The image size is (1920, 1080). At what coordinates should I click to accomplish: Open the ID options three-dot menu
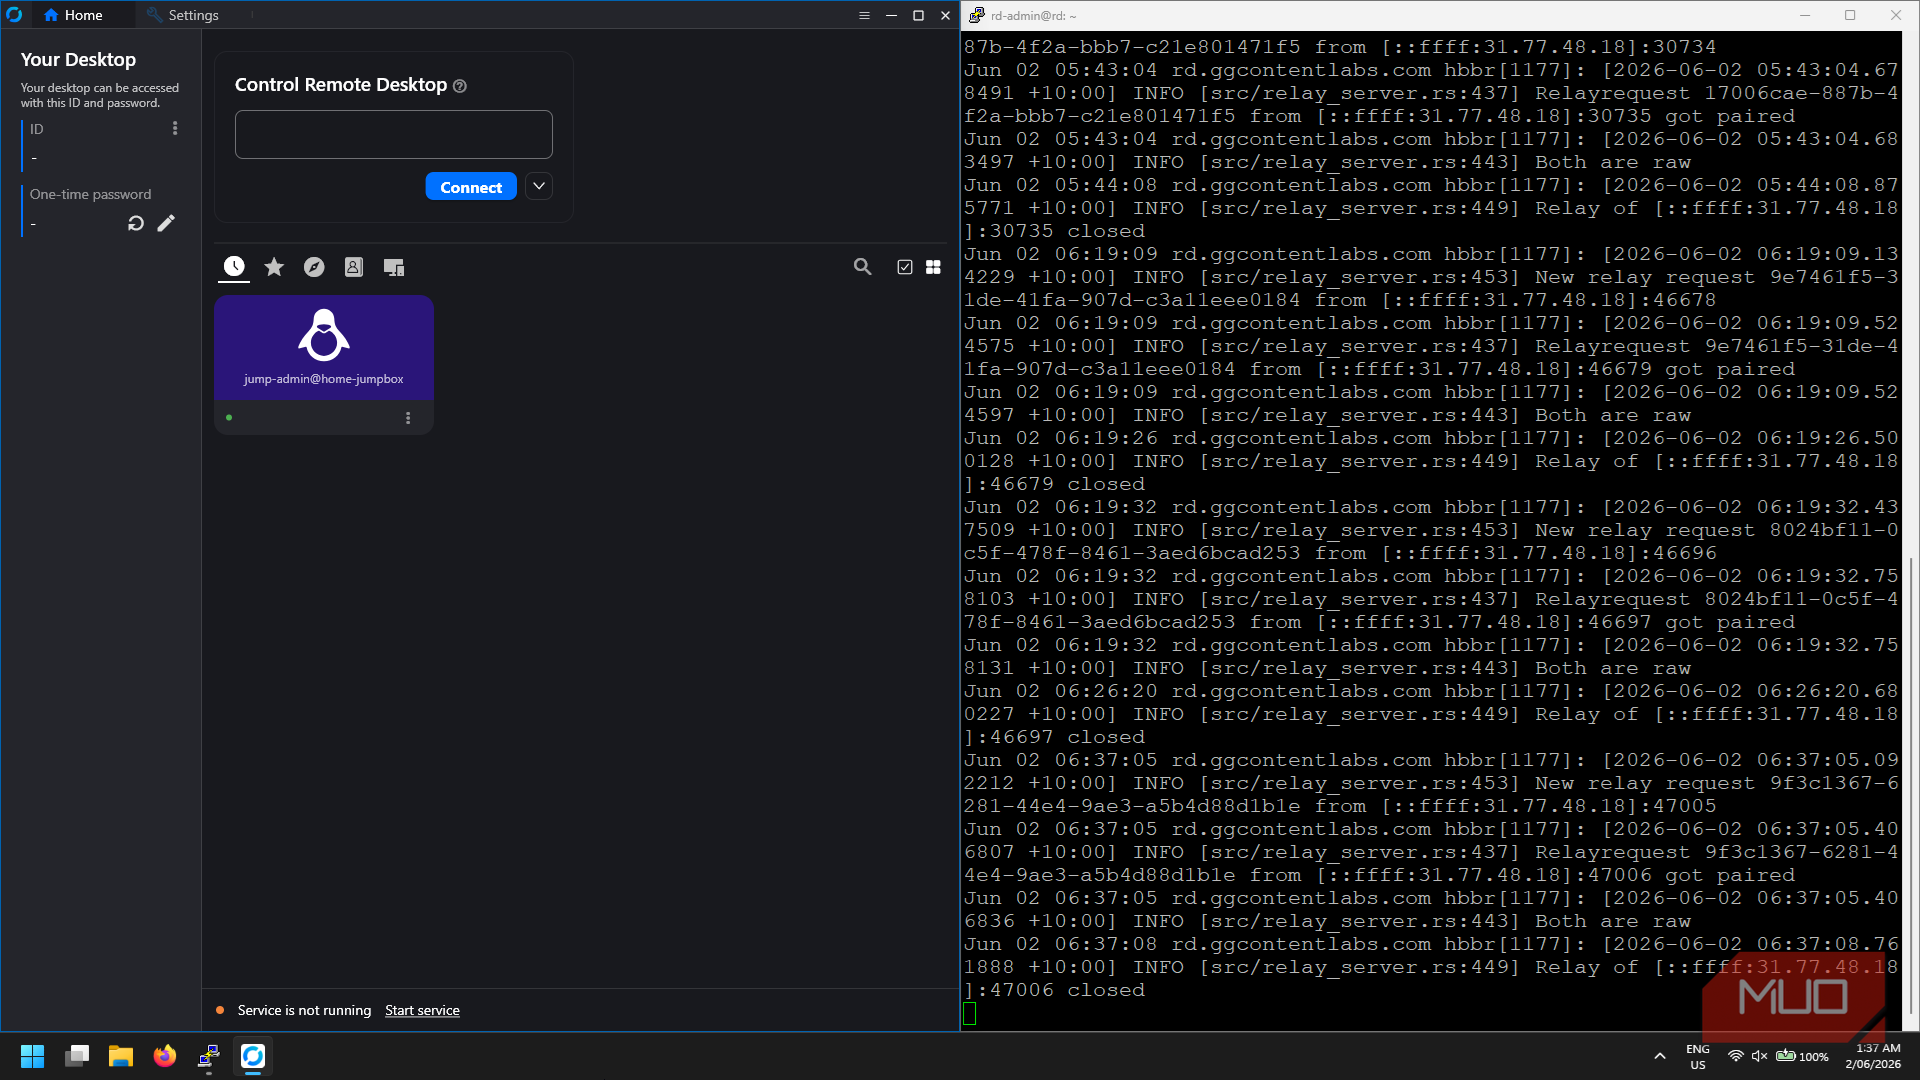175,128
